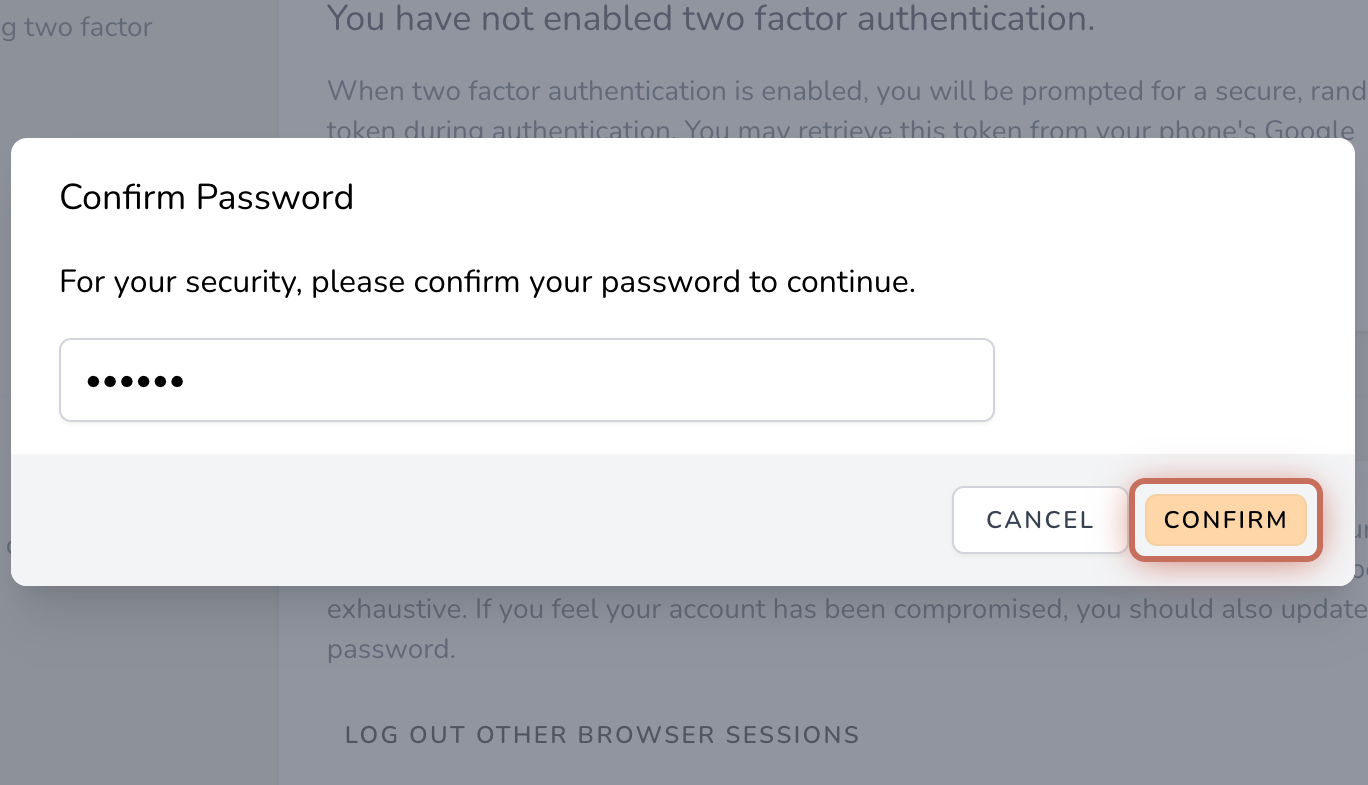The image size is (1368, 785).
Task: Click Log Out Other Browser Sessions
Action: point(602,735)
